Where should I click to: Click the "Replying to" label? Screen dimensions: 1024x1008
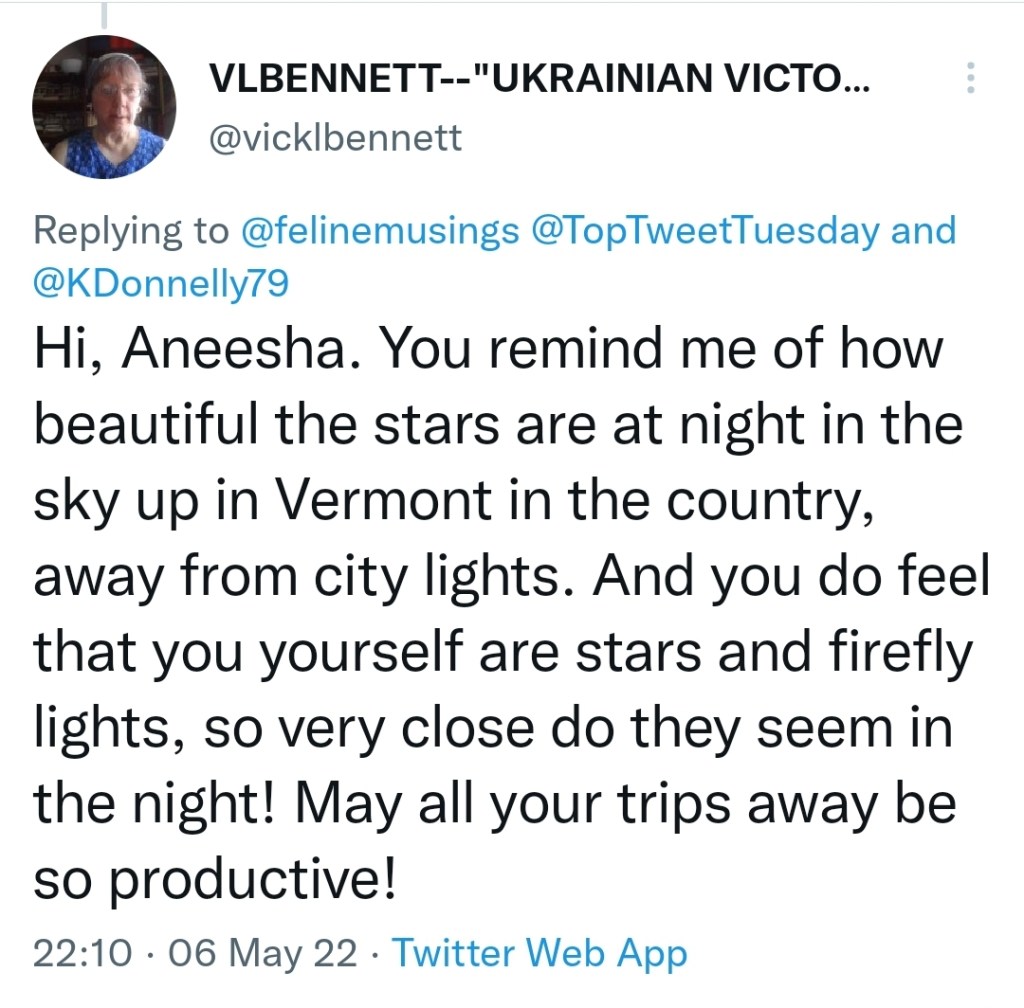pyautogui.click(x=132, y=231)
